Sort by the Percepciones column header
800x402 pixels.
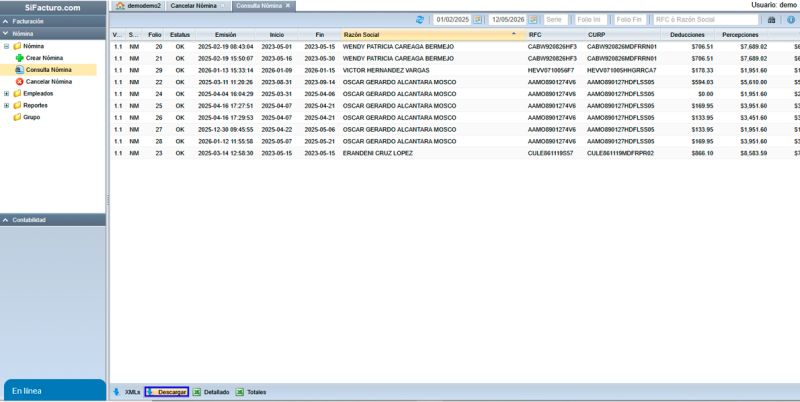pos(741,35)
